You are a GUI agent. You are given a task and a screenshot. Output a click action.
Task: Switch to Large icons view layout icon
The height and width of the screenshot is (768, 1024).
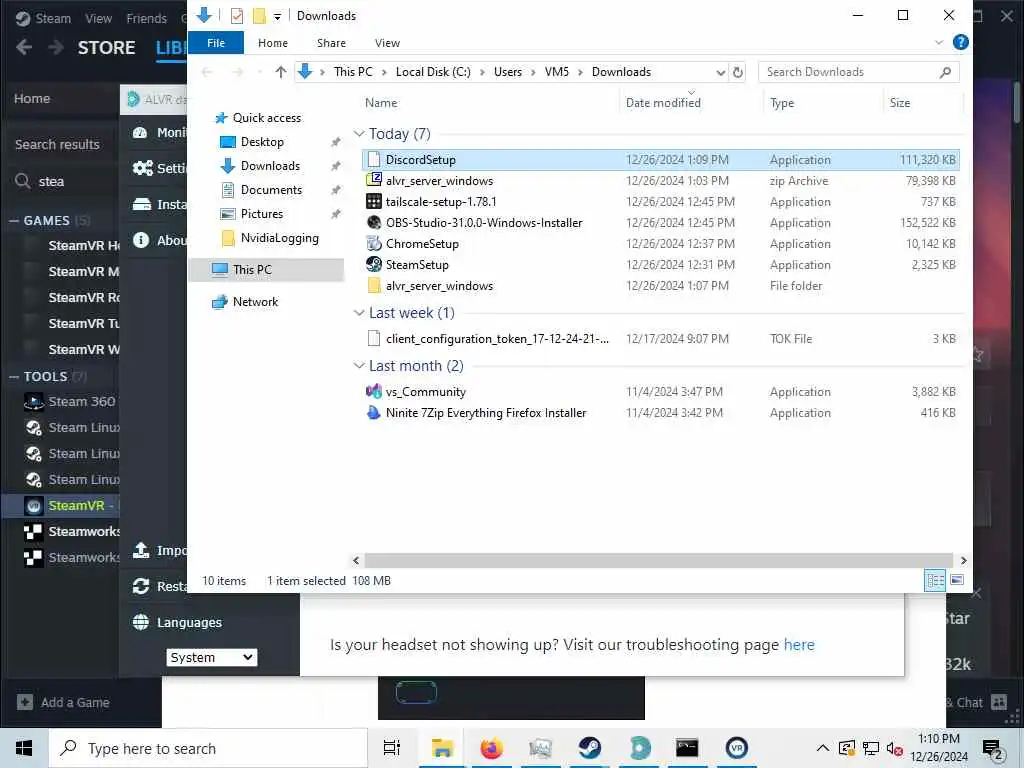[957, 580]
